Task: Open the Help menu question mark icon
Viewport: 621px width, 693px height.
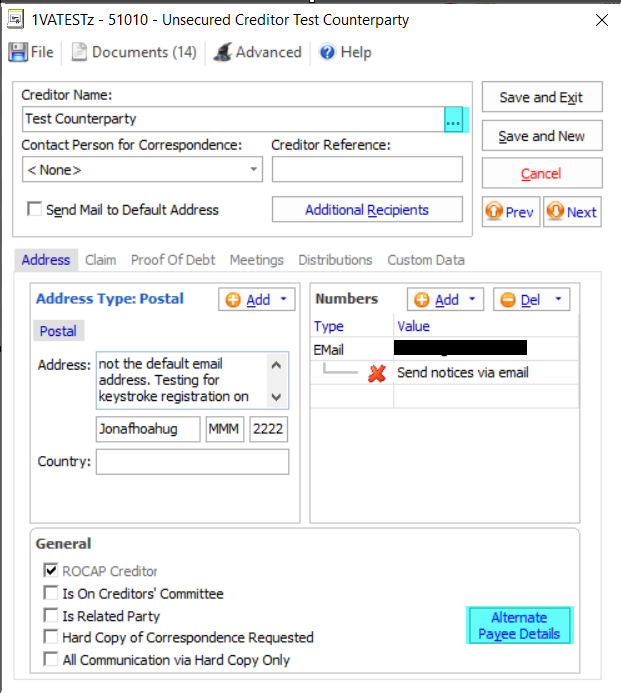Action: coord(327,53)
